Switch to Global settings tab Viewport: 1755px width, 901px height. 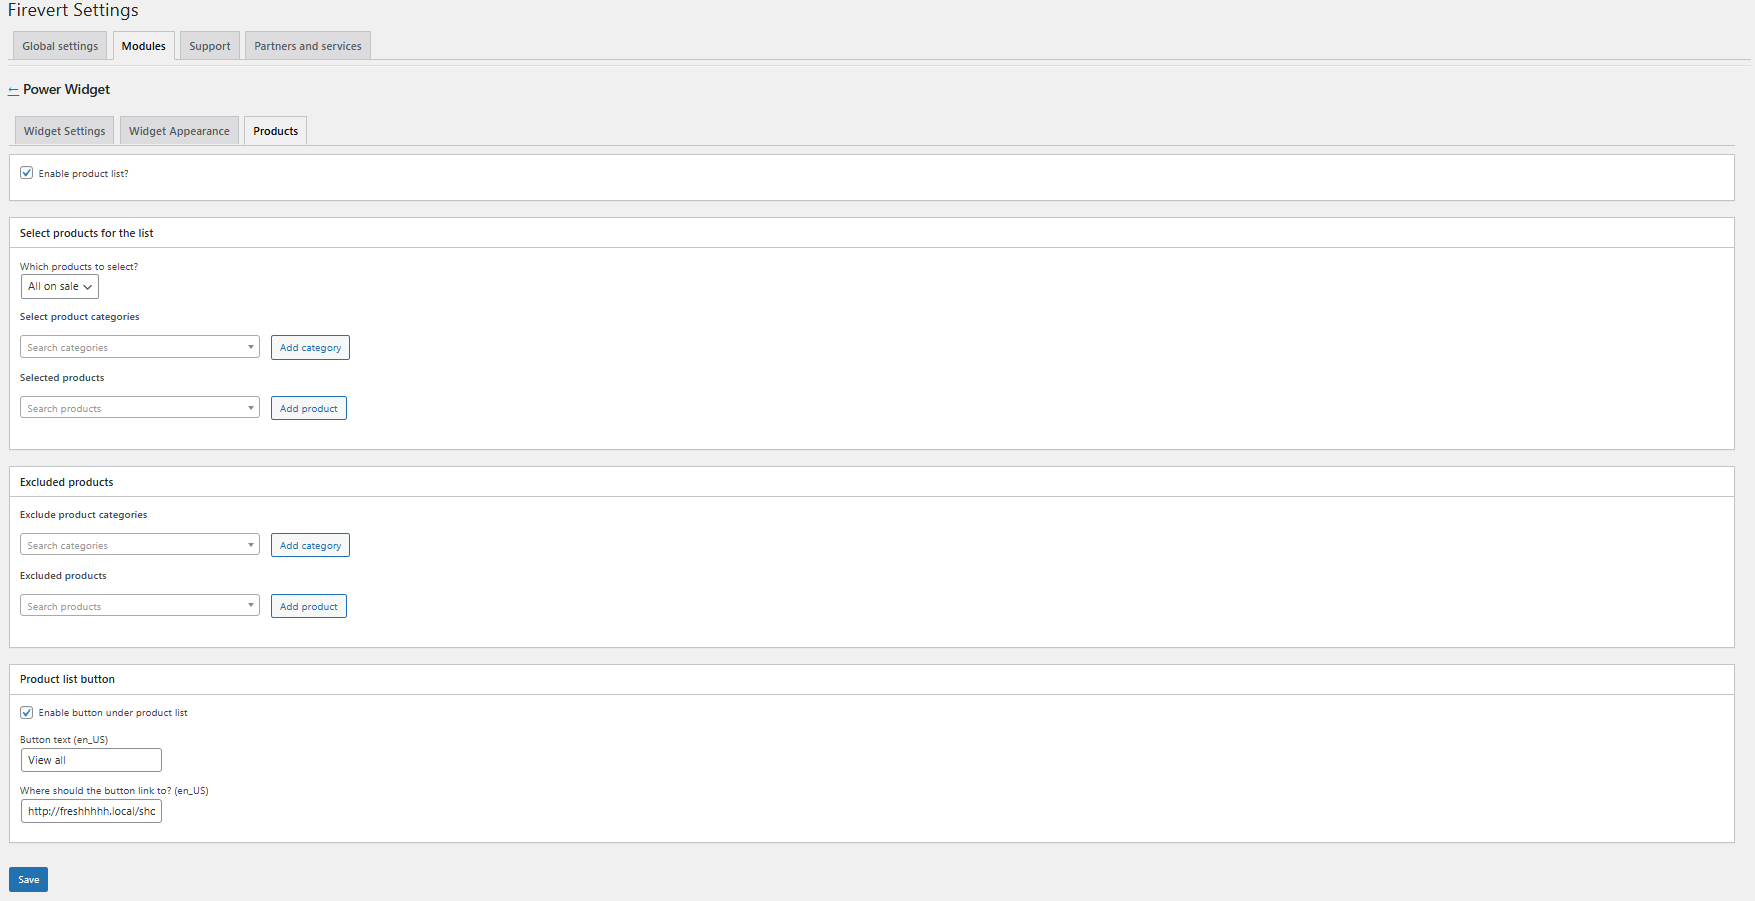(60, 46)
